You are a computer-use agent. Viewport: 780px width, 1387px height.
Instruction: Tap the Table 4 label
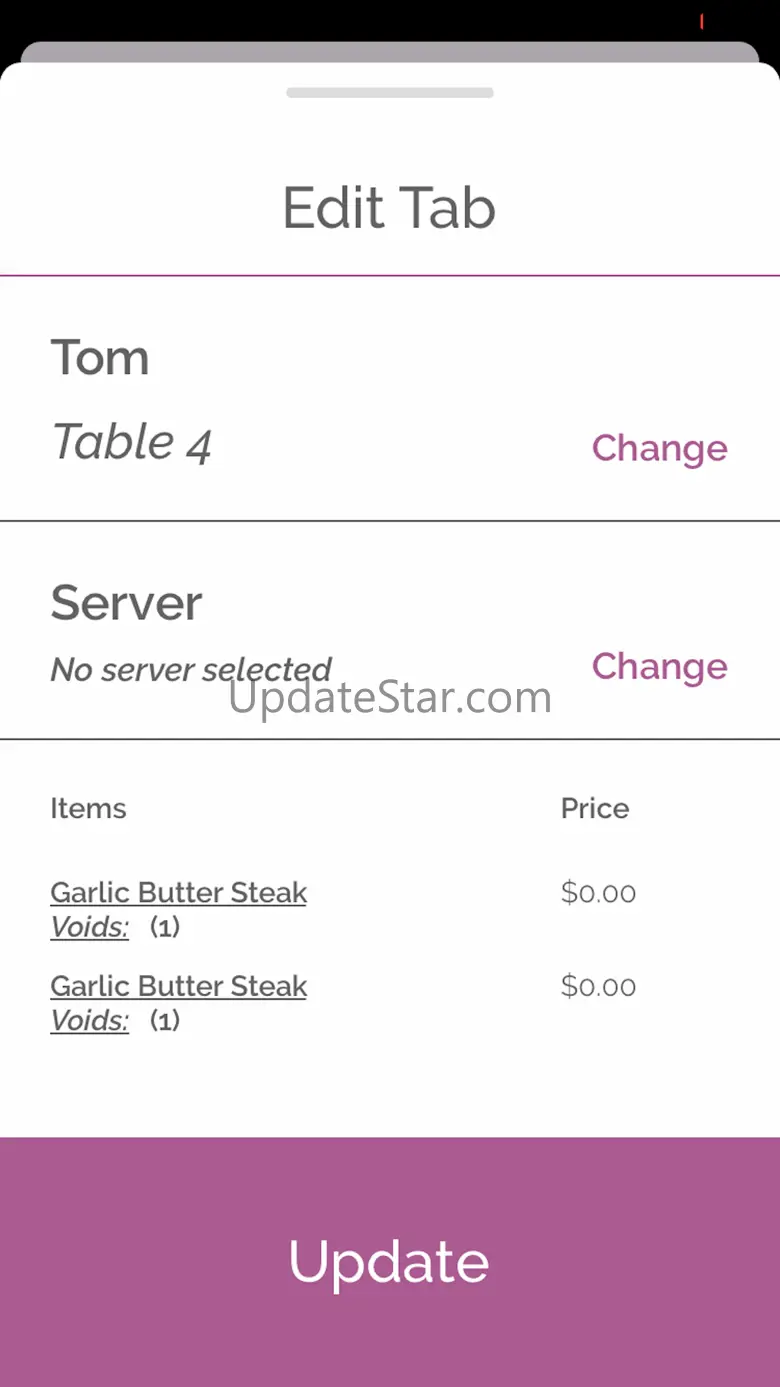pyautogui.click(x=131, y=442)
